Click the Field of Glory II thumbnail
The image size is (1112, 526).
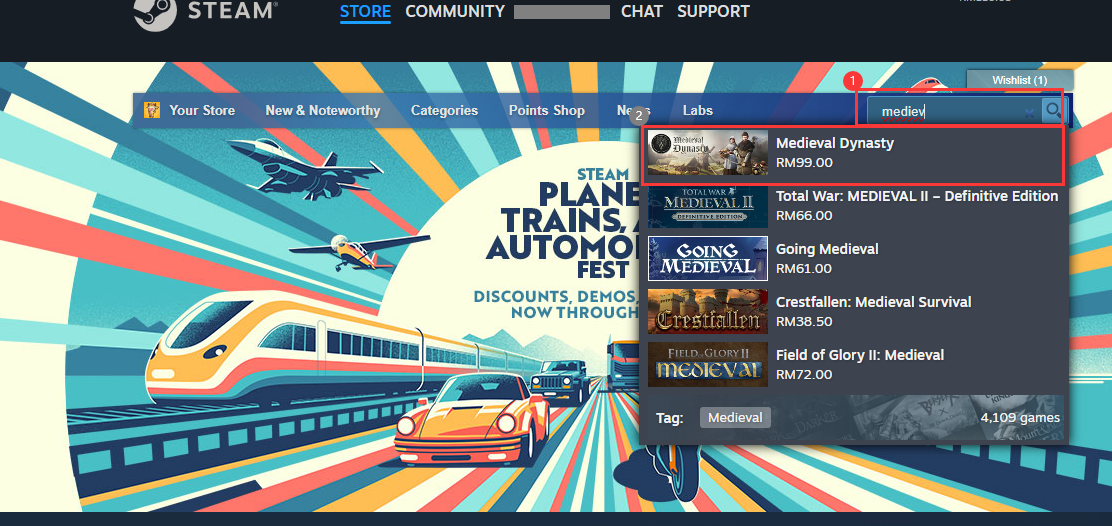coord(708,364)
